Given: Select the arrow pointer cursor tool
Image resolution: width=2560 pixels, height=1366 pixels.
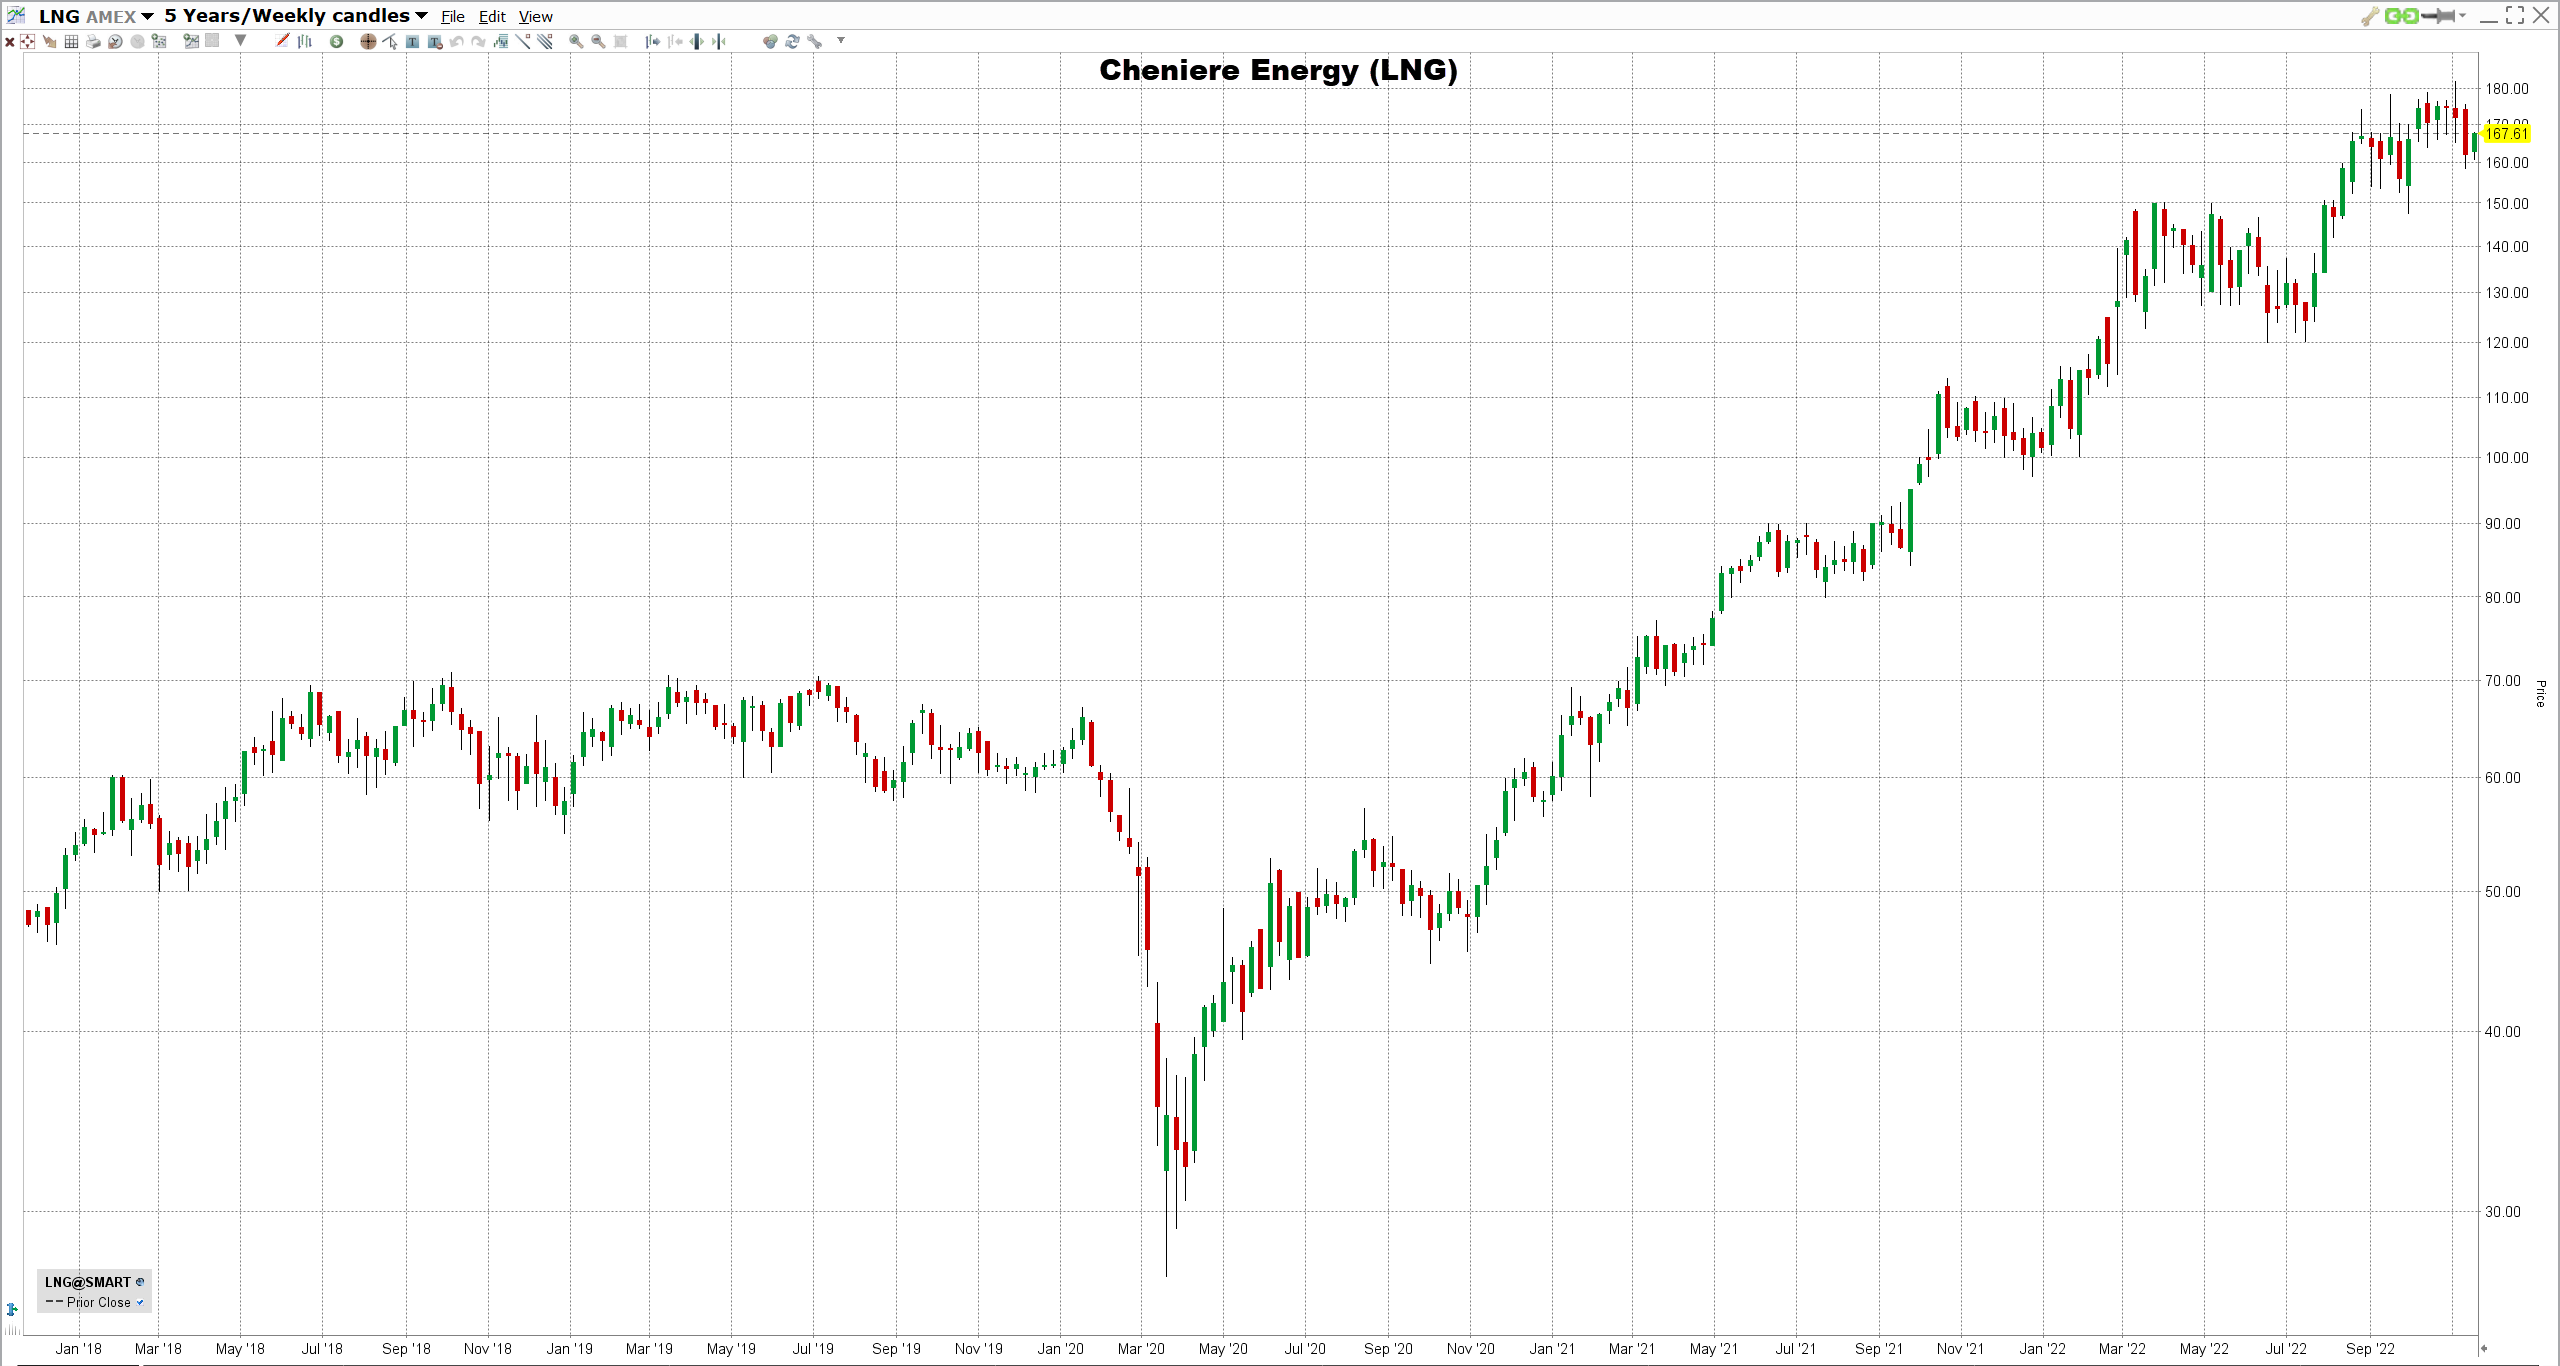Looking at the screenshot, I should 390,41.
